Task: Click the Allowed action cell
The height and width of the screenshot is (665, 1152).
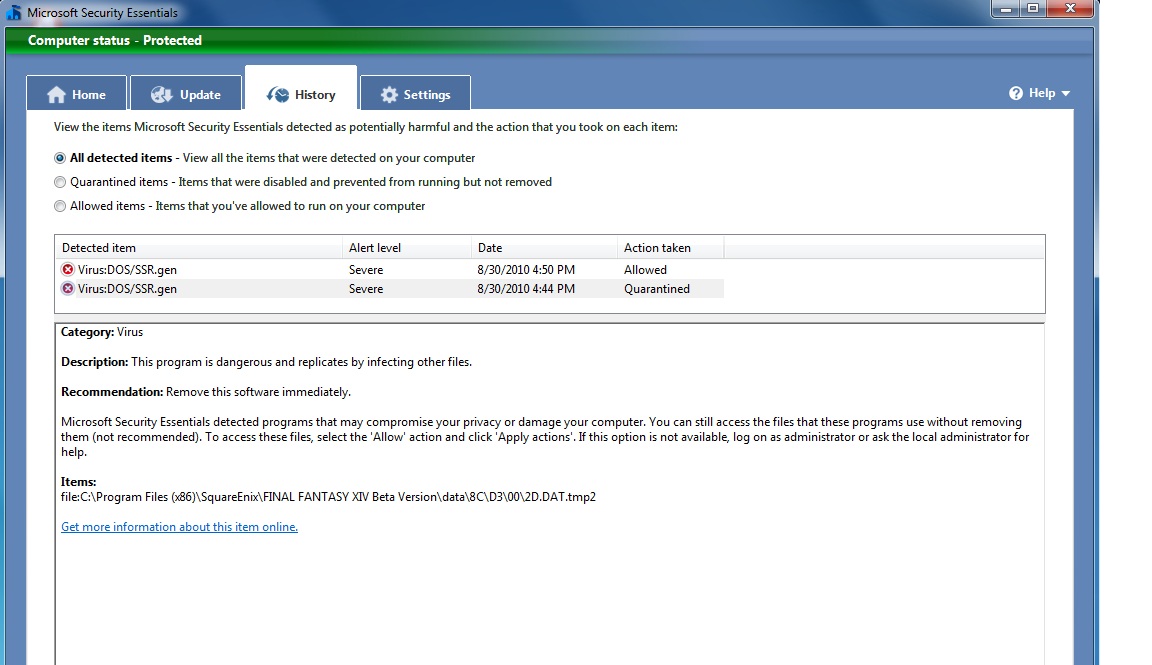Action: tap(645, 270)
